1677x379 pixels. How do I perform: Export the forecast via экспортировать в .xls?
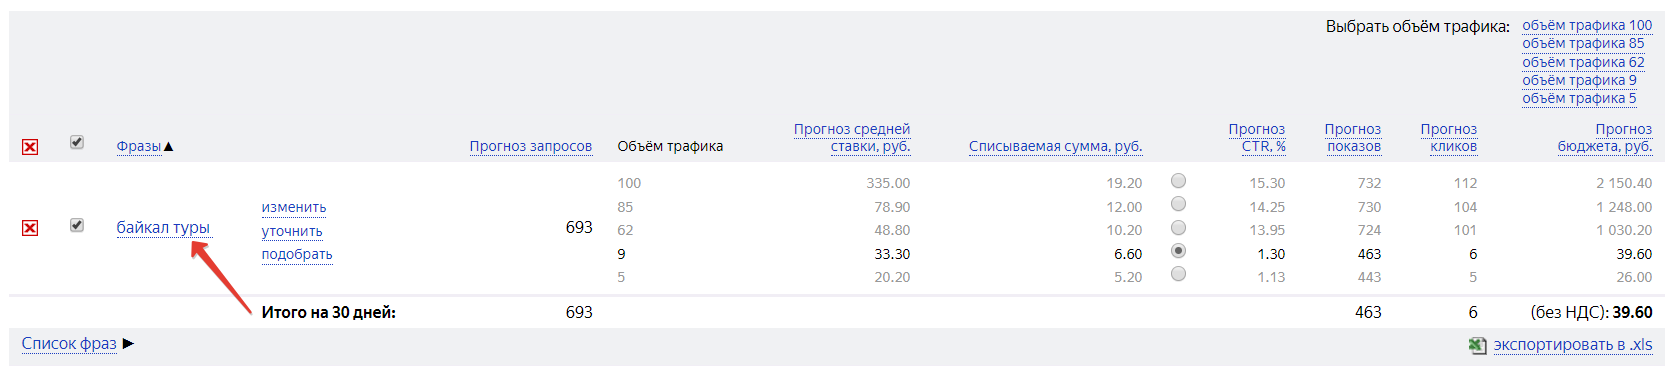pyautogui.click(x=1573, y=344)
